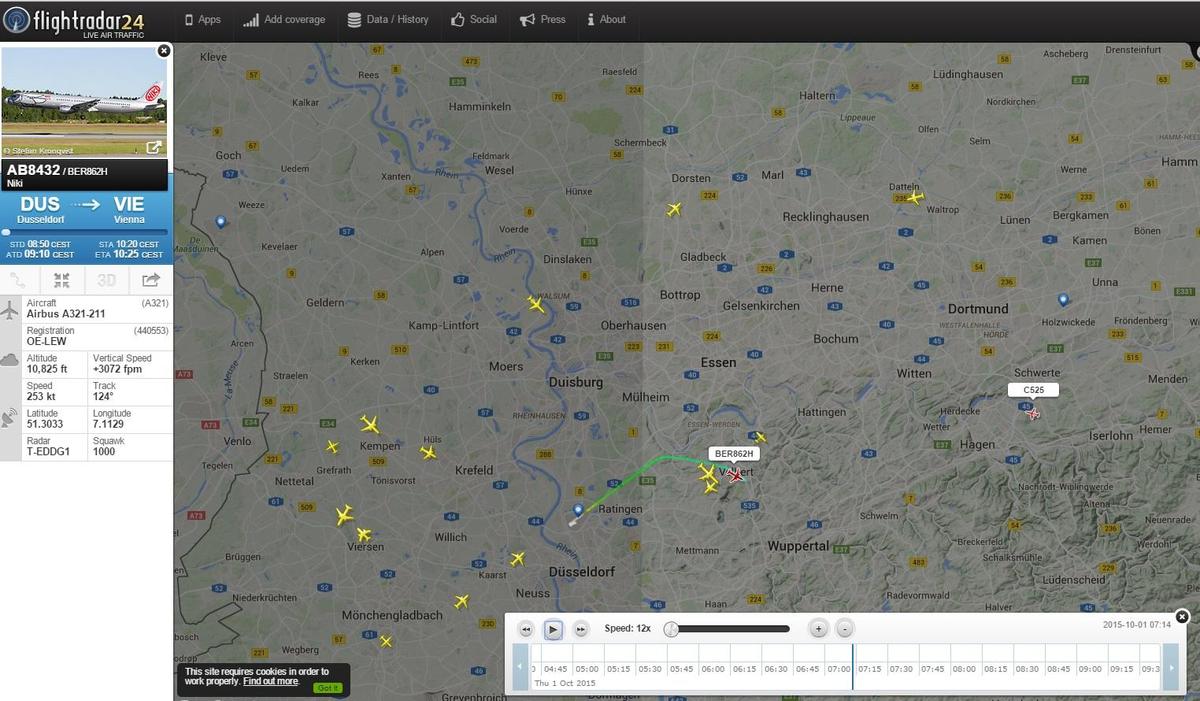Image resolution: width=1200 pixels, height=701 pixels.
Task: Click the VIE arrival airport code
Action: (x=129, y=204)
